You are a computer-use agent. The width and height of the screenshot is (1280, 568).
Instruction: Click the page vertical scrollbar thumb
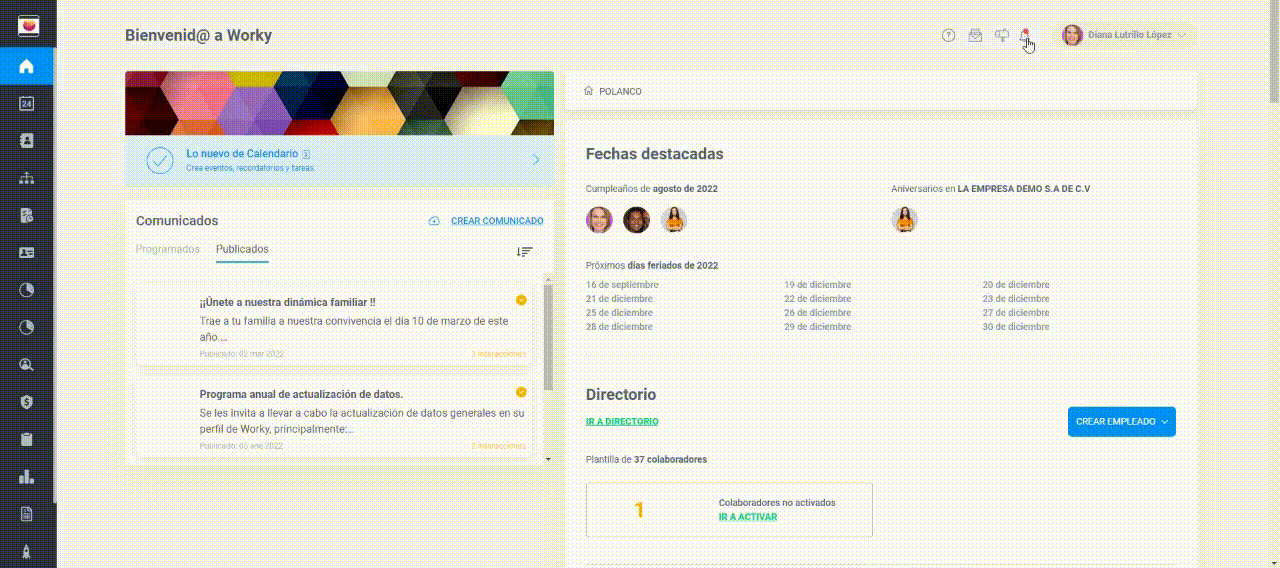1274,50
